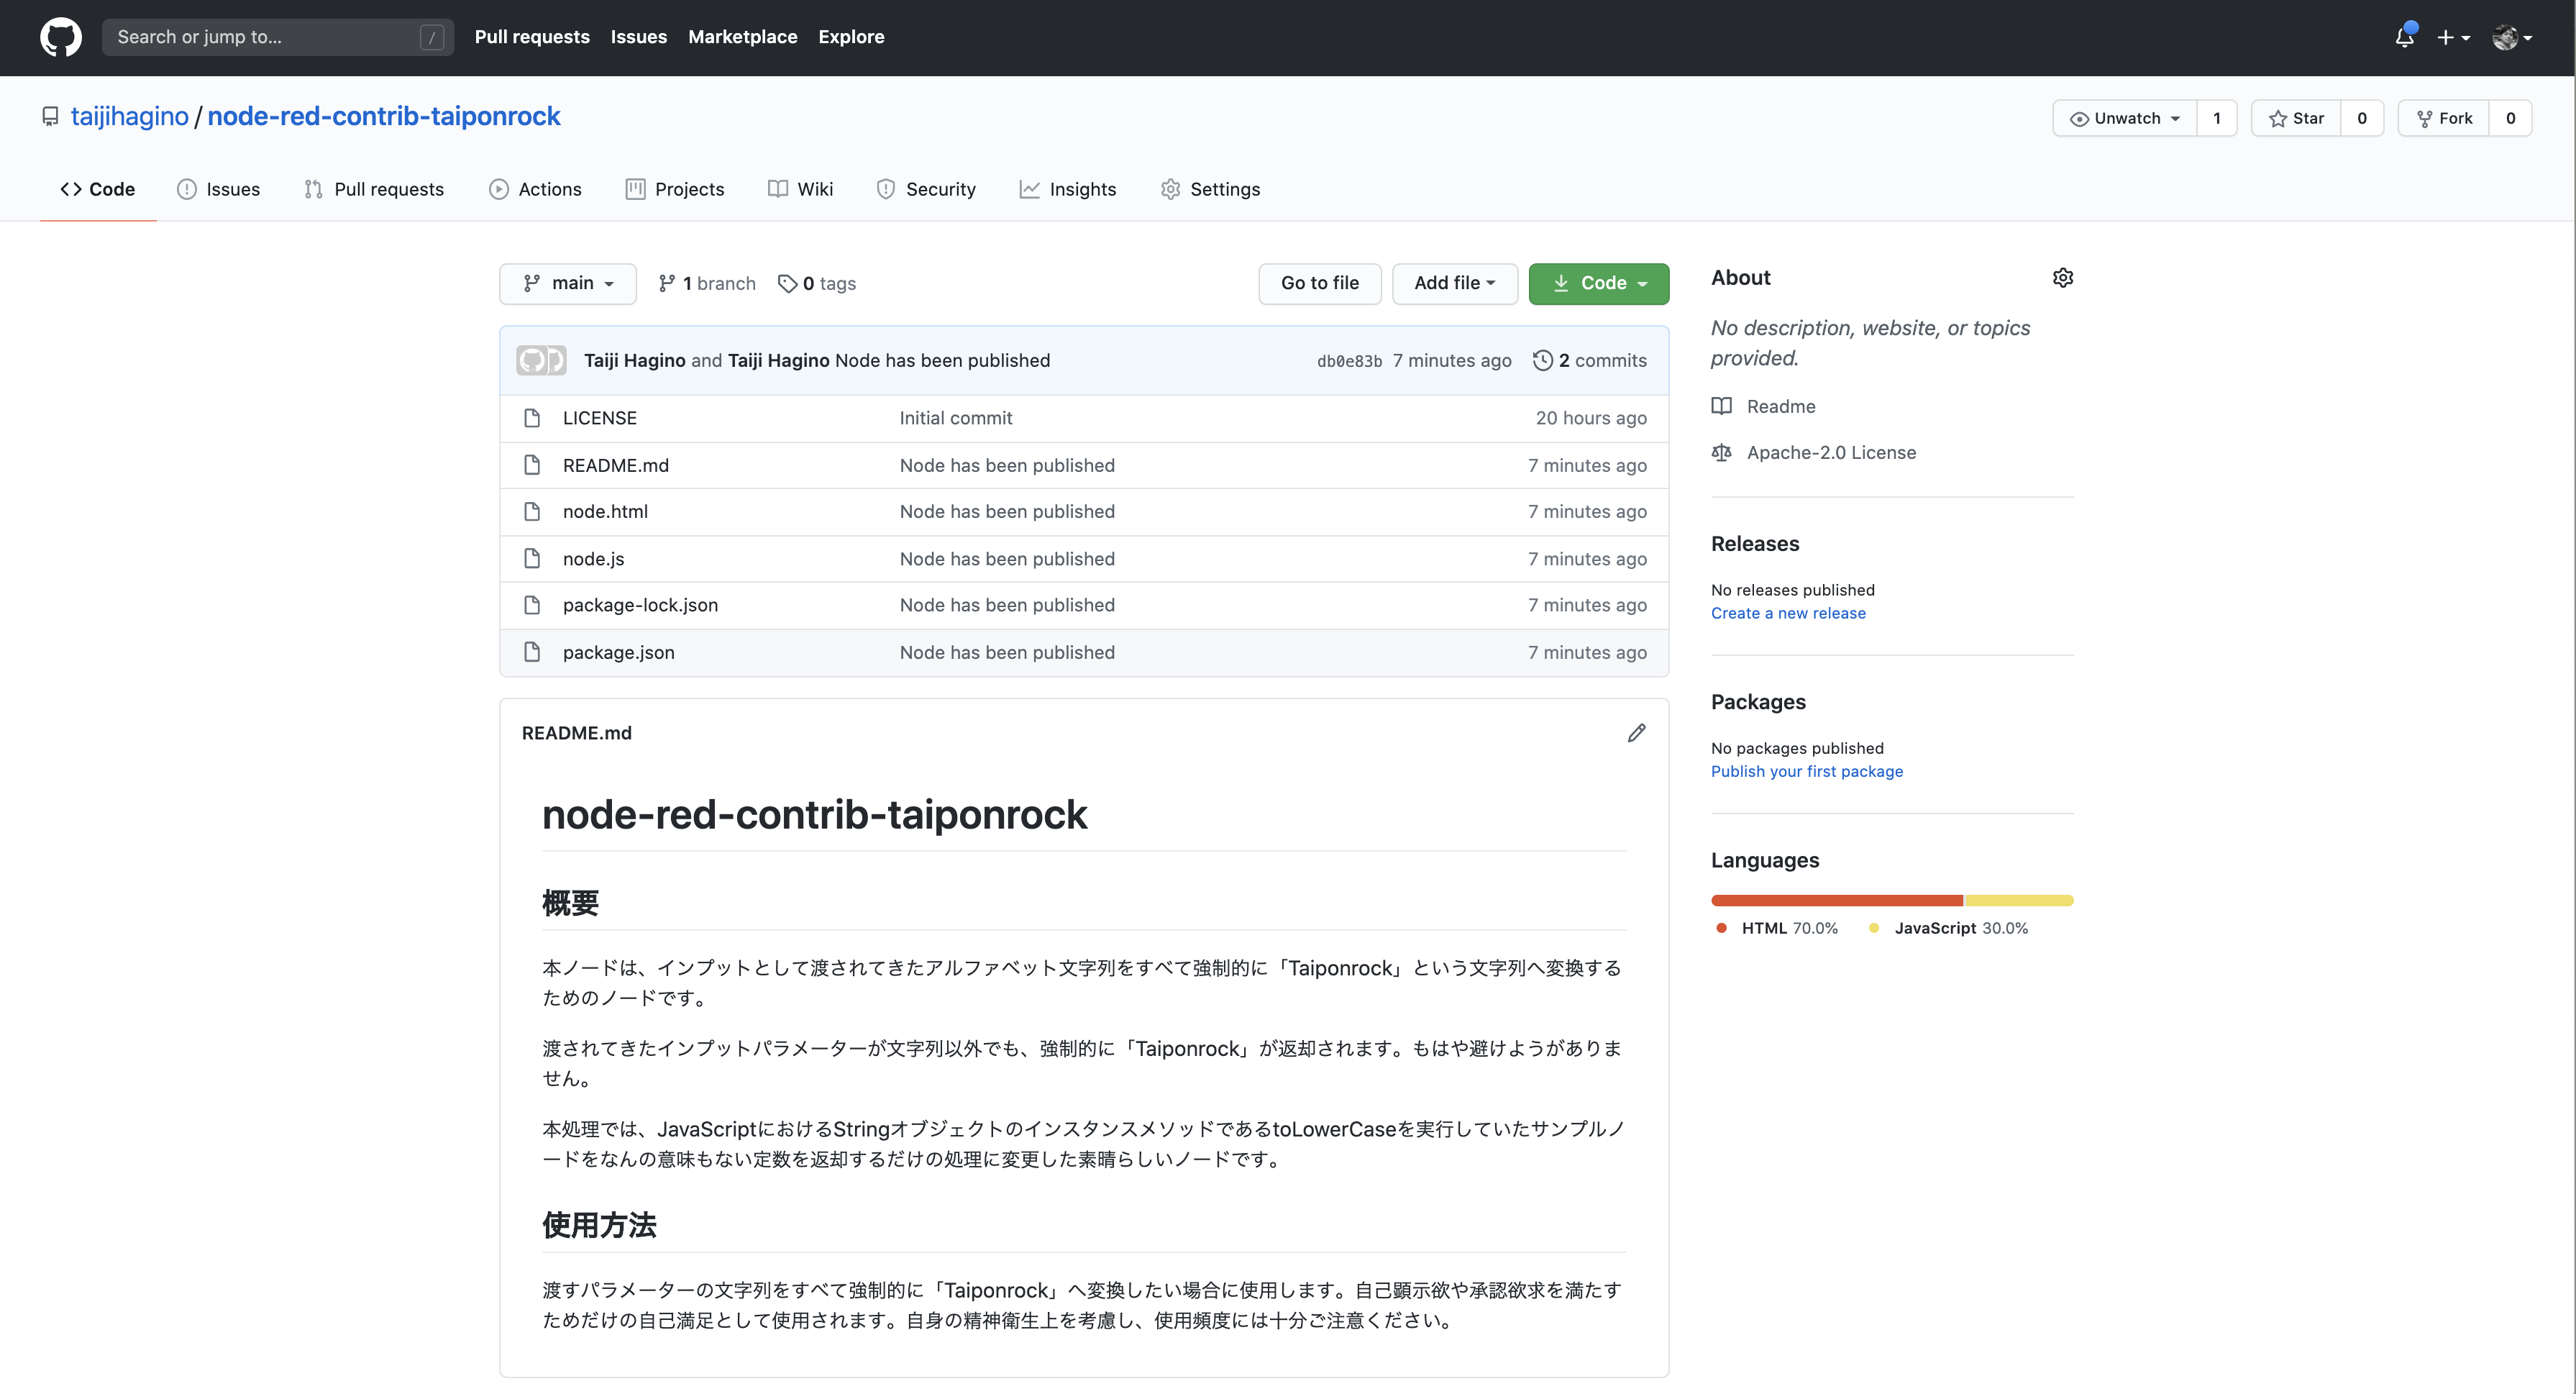
Task: Open the green Code download dropdown
Action: (1598, 283)
